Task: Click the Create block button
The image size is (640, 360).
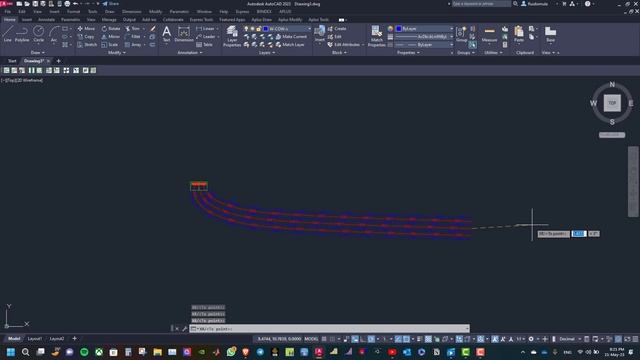Action: [x=337, y=29]
